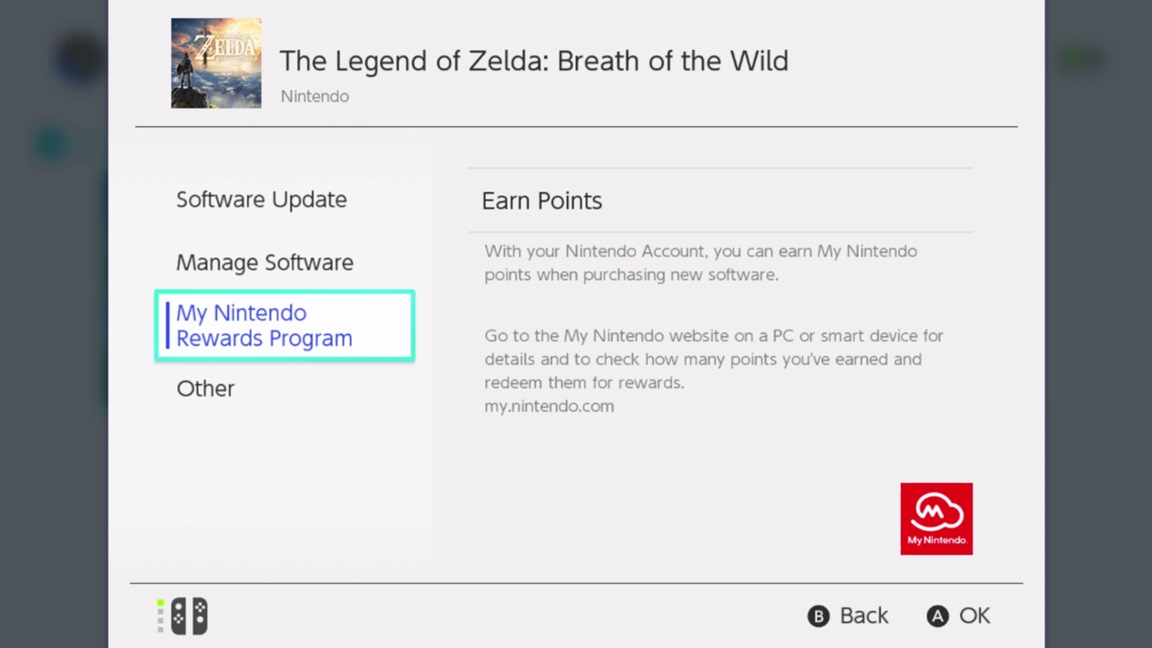Click the Joy-Con controller icon
This screenshot has width=1152, height=648.
pos(189,616)
